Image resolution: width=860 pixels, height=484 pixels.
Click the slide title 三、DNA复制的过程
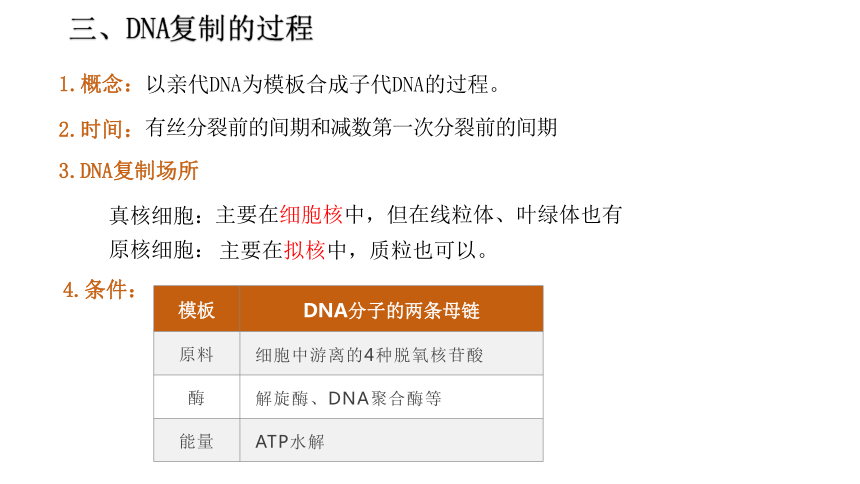[x=191, y=29]
